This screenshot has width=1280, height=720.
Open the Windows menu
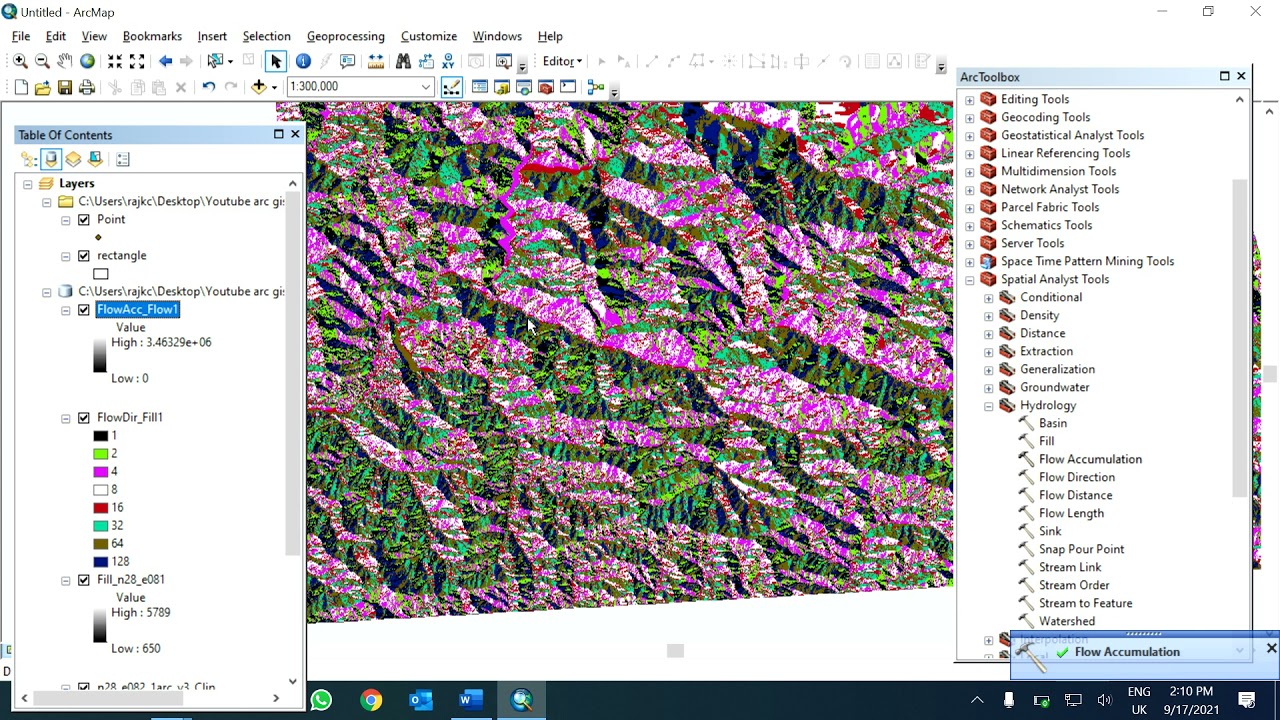[x=497, y=36]
